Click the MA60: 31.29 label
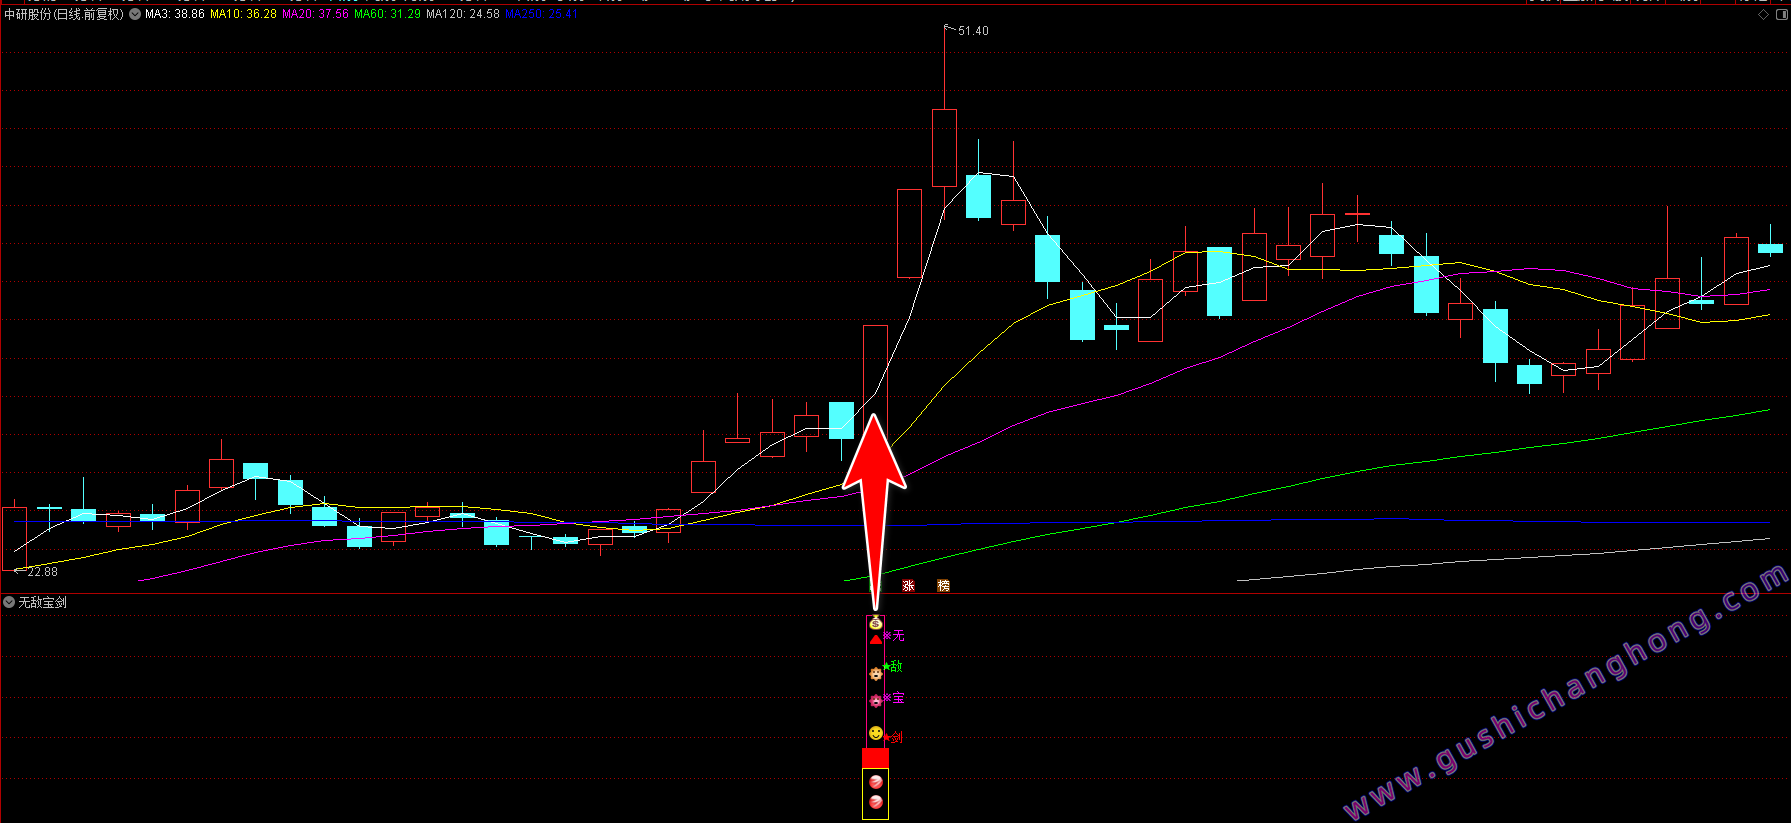The width and height of the screenshot is (1791, 823). [x=387, y=14]
